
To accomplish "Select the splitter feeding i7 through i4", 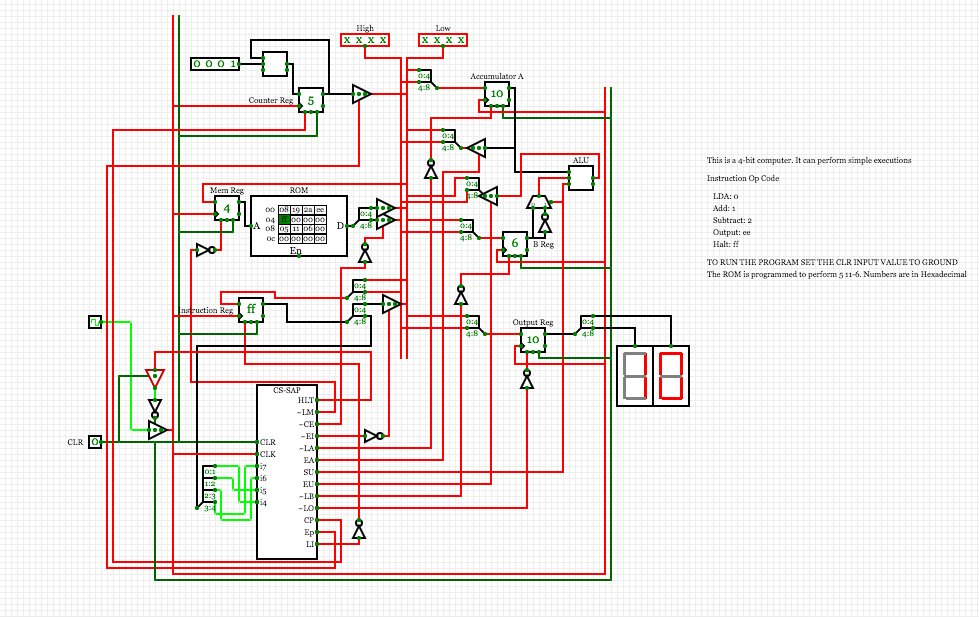I will (206, 488).
